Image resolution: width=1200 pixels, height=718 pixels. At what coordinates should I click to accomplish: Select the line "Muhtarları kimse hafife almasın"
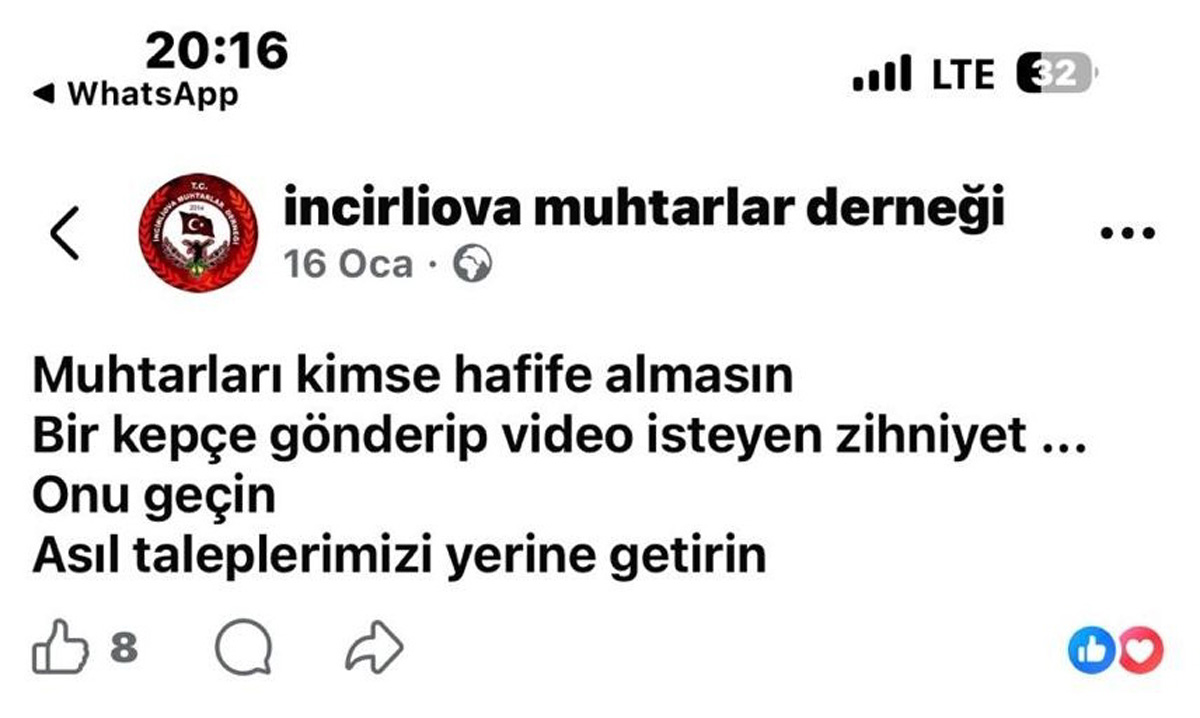click(x=412, y=377)
